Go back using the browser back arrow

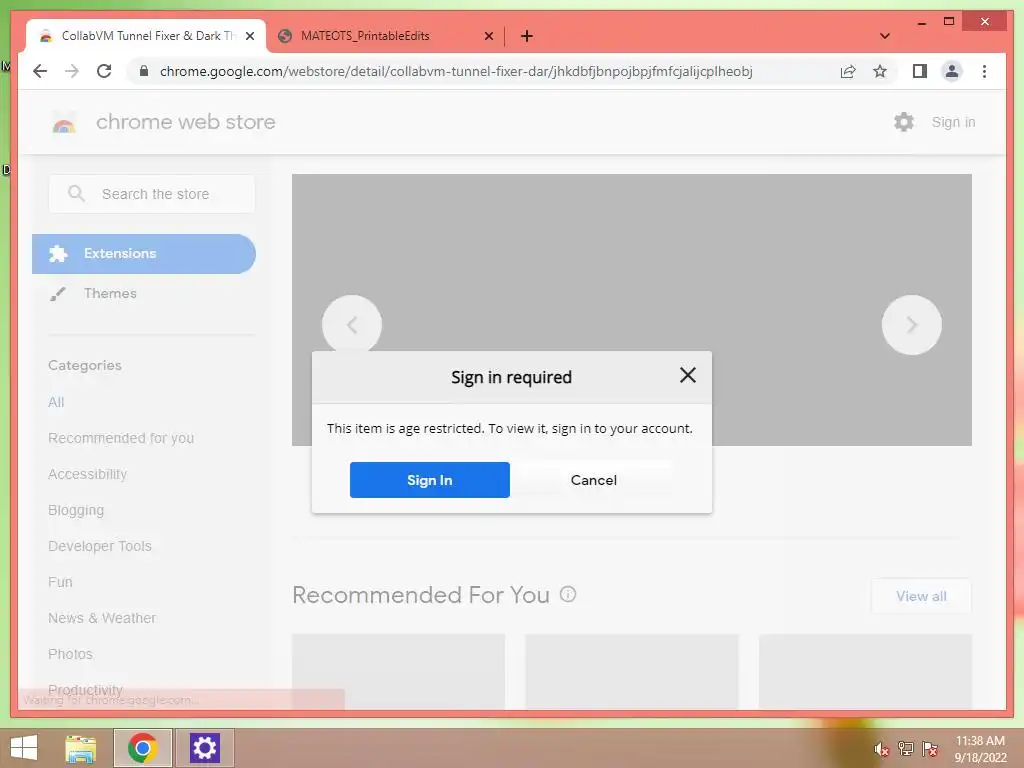(x=40, y=71)
